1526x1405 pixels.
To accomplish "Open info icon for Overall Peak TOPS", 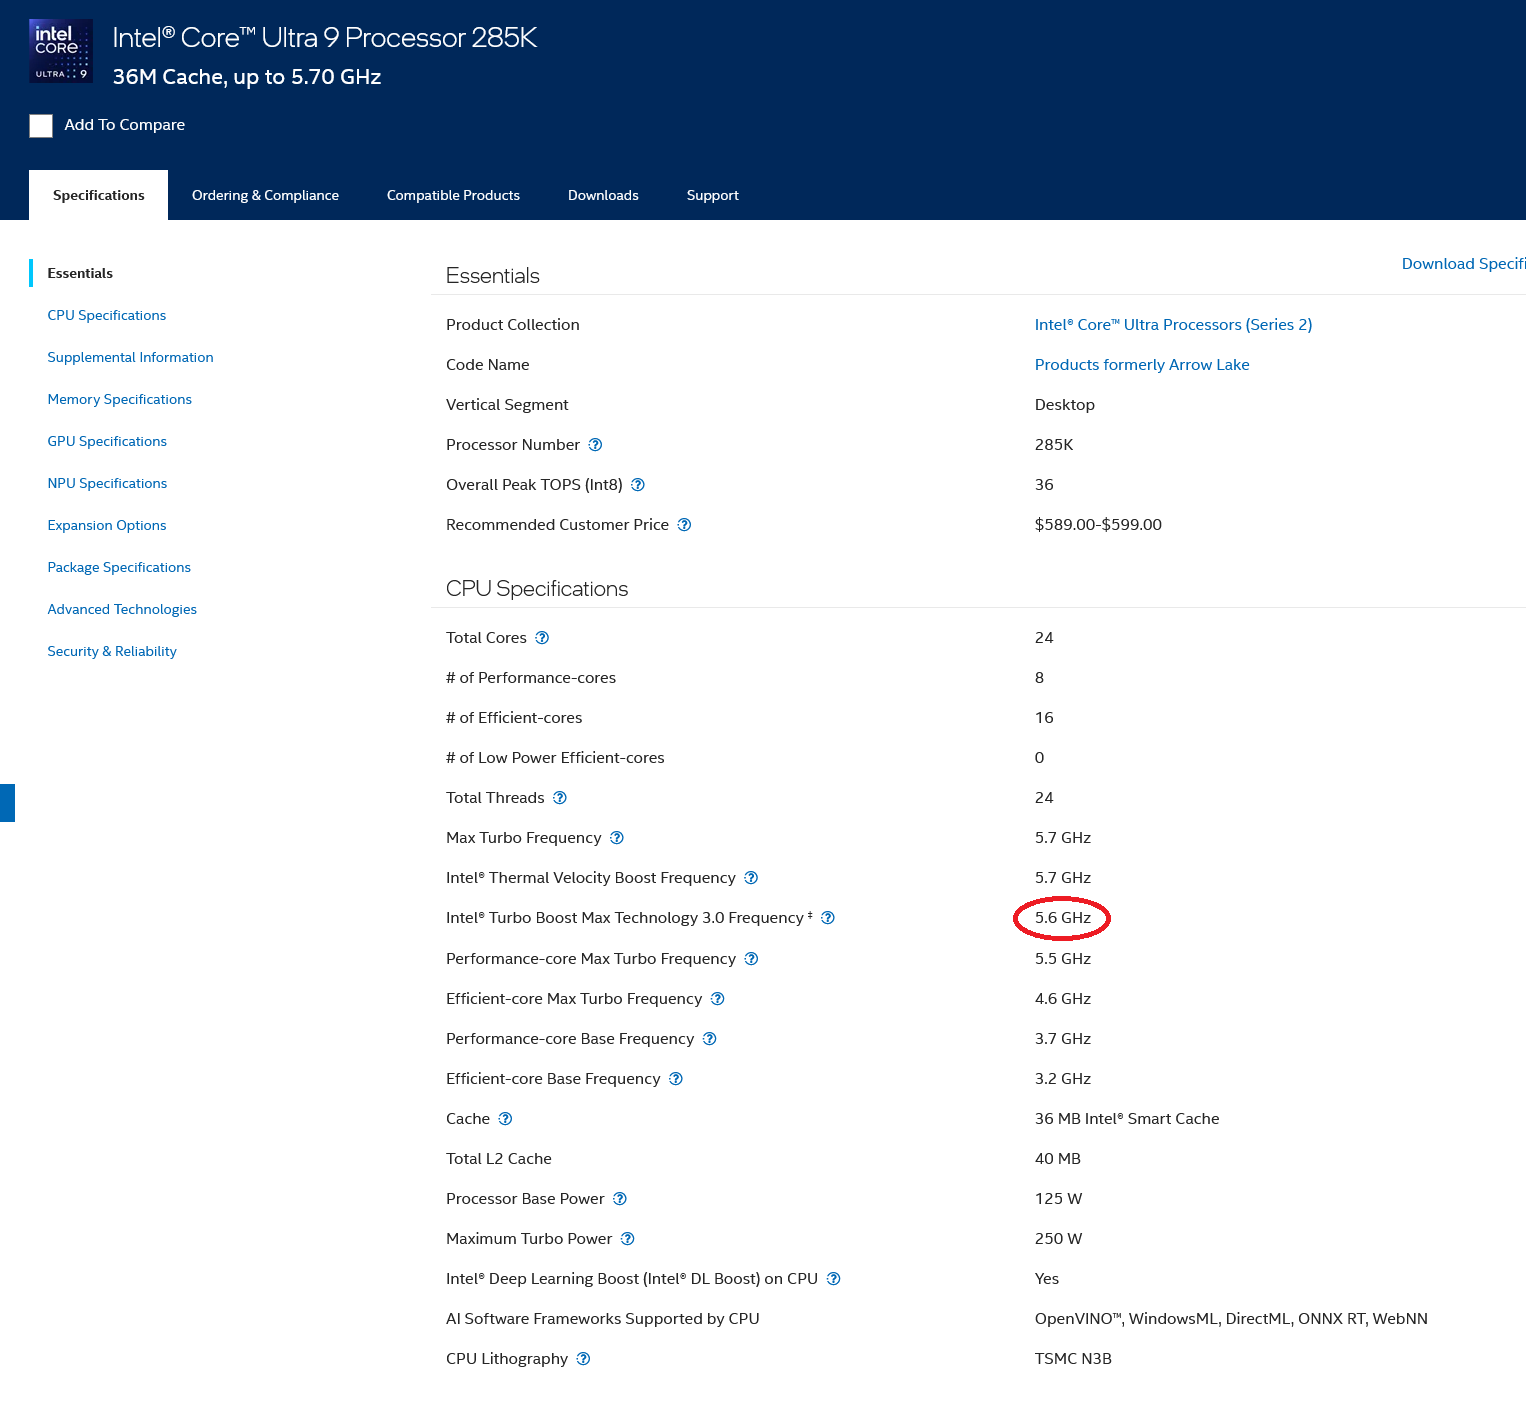I will pyautogui.click(x=638, y=485).
